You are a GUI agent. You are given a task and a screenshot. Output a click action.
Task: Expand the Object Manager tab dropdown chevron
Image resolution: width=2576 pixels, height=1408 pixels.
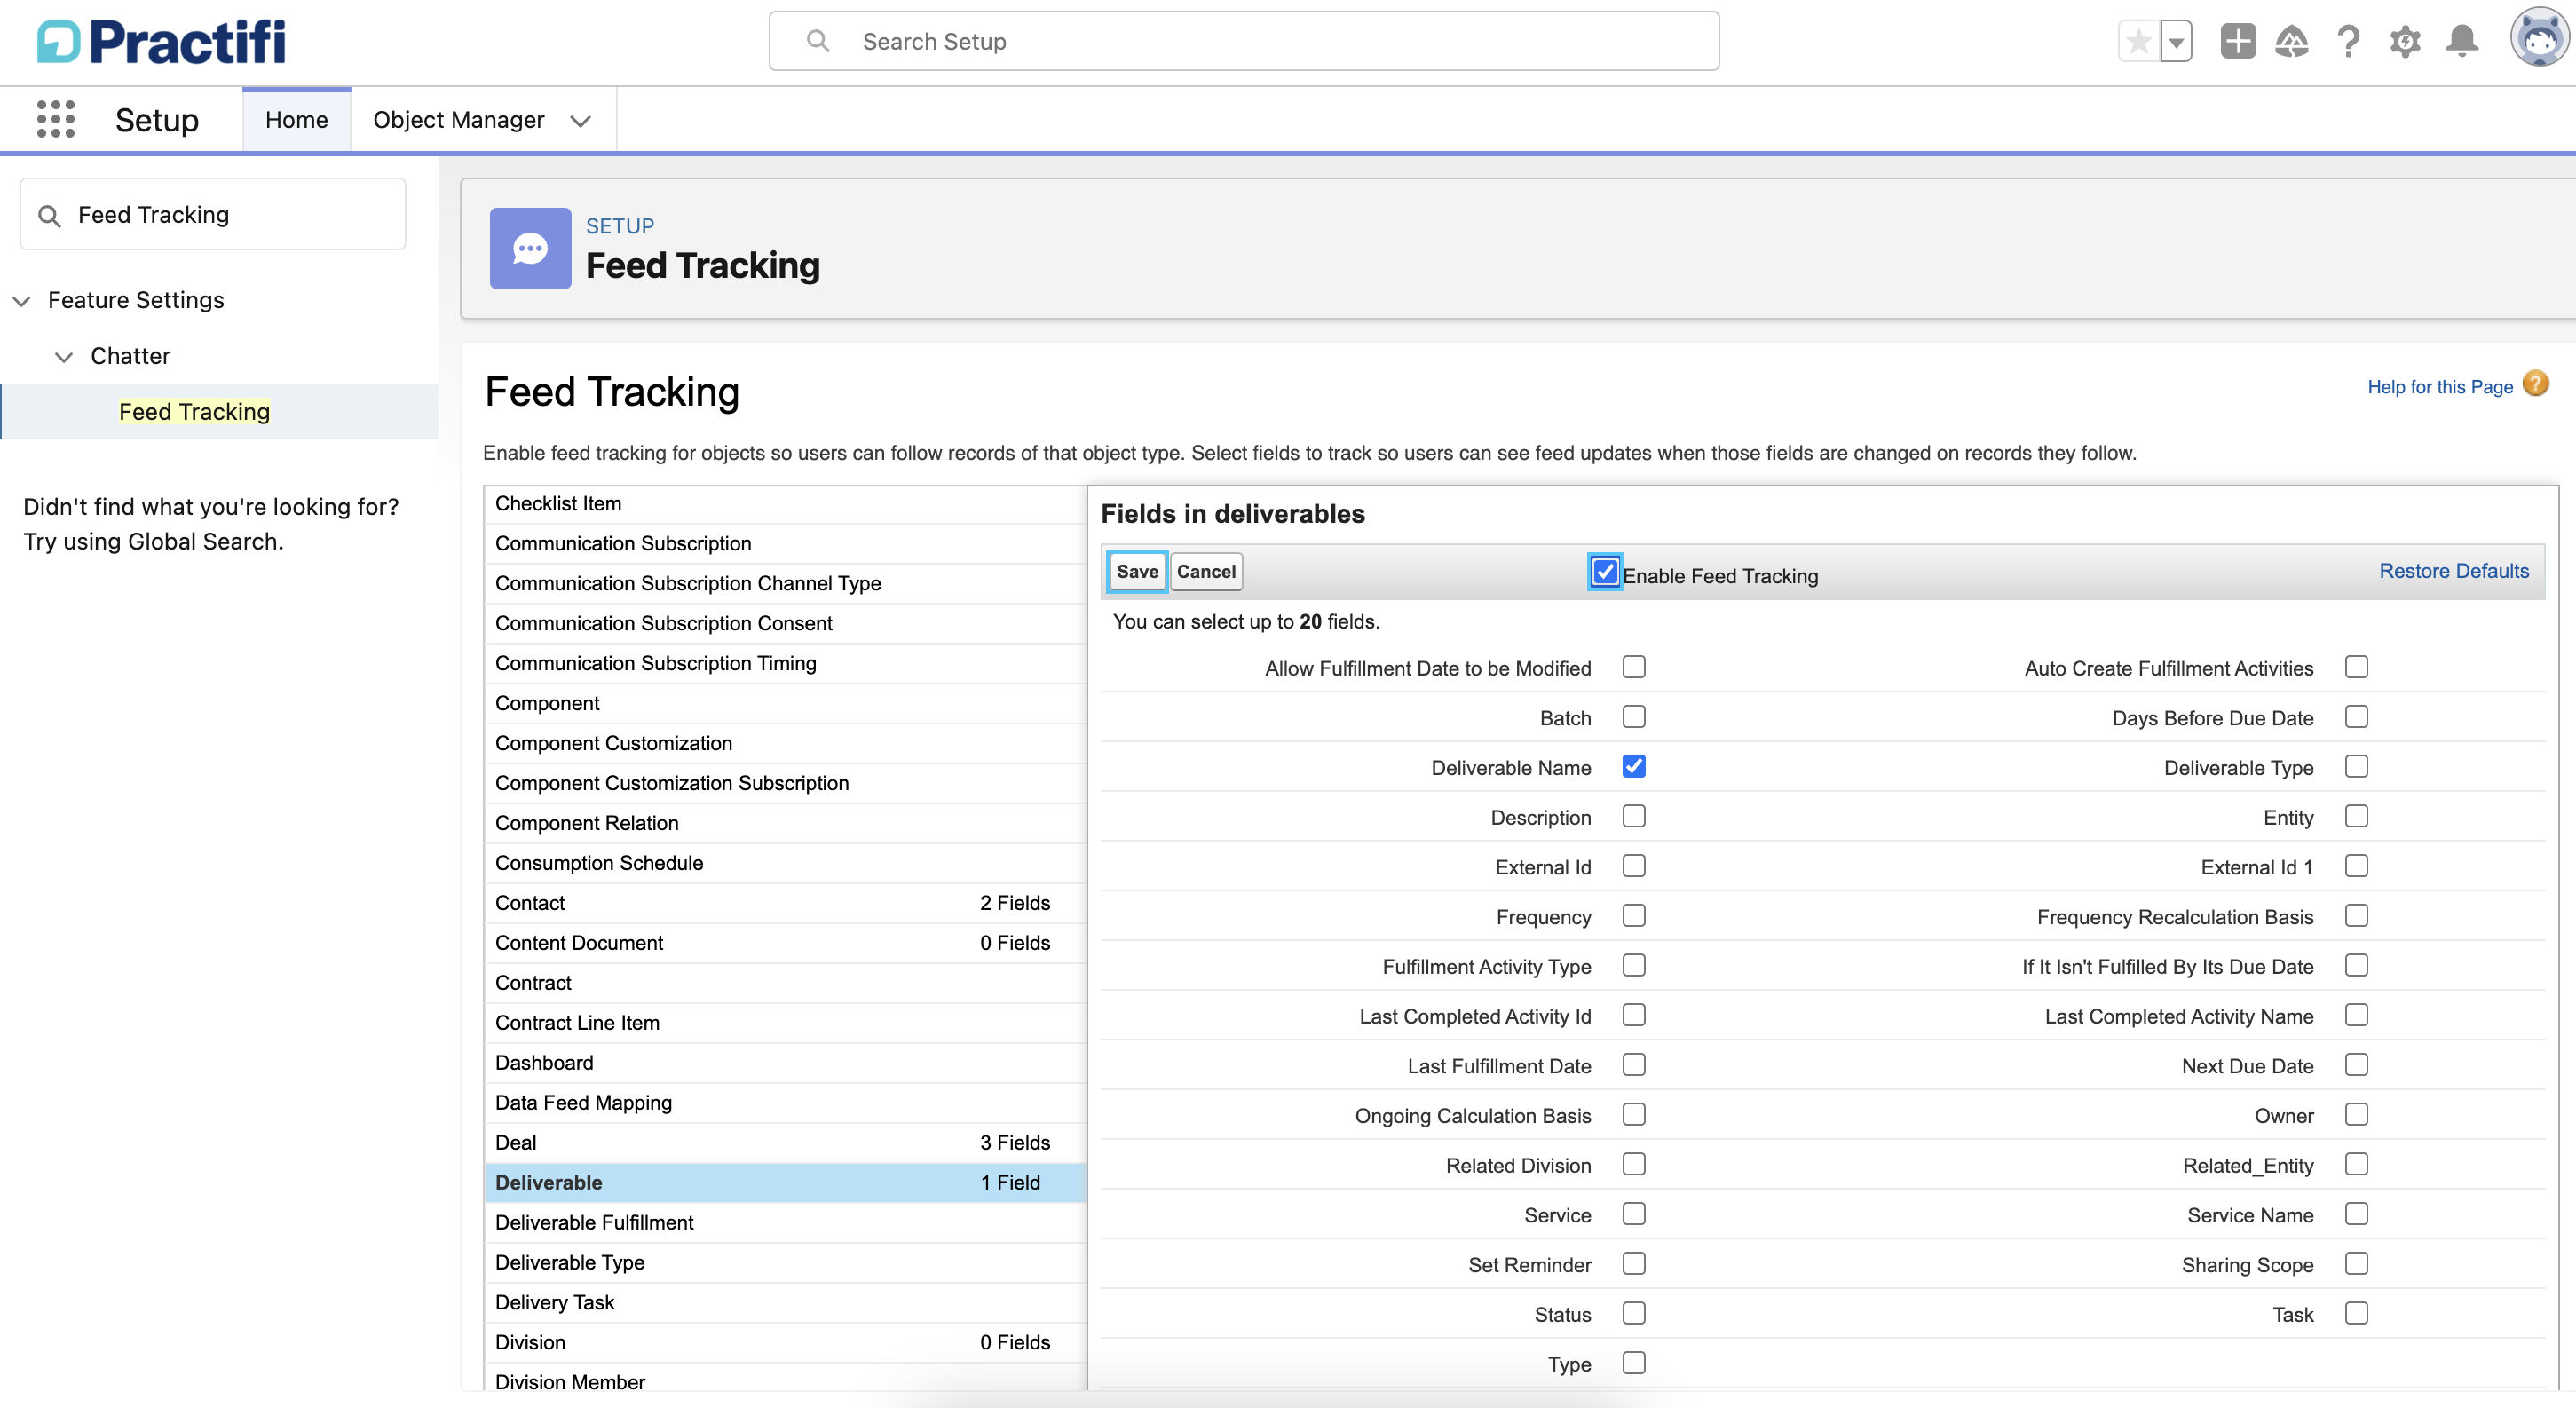pyautogui.click(x=580, y=121)
